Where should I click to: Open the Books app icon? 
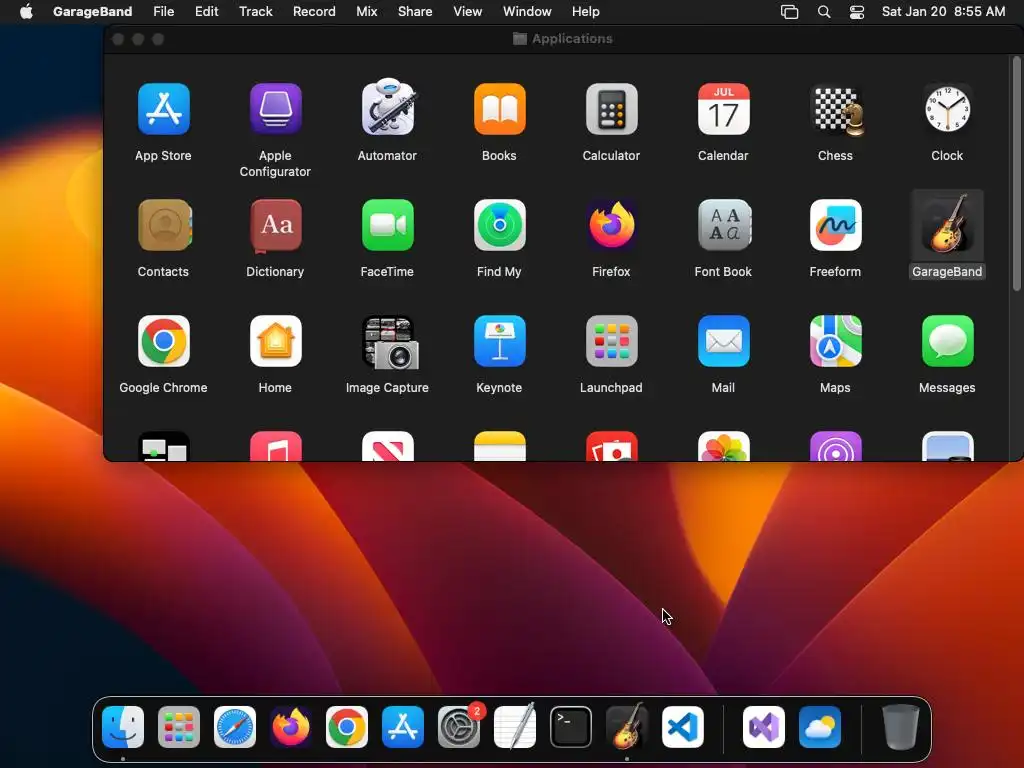(500, 109)
